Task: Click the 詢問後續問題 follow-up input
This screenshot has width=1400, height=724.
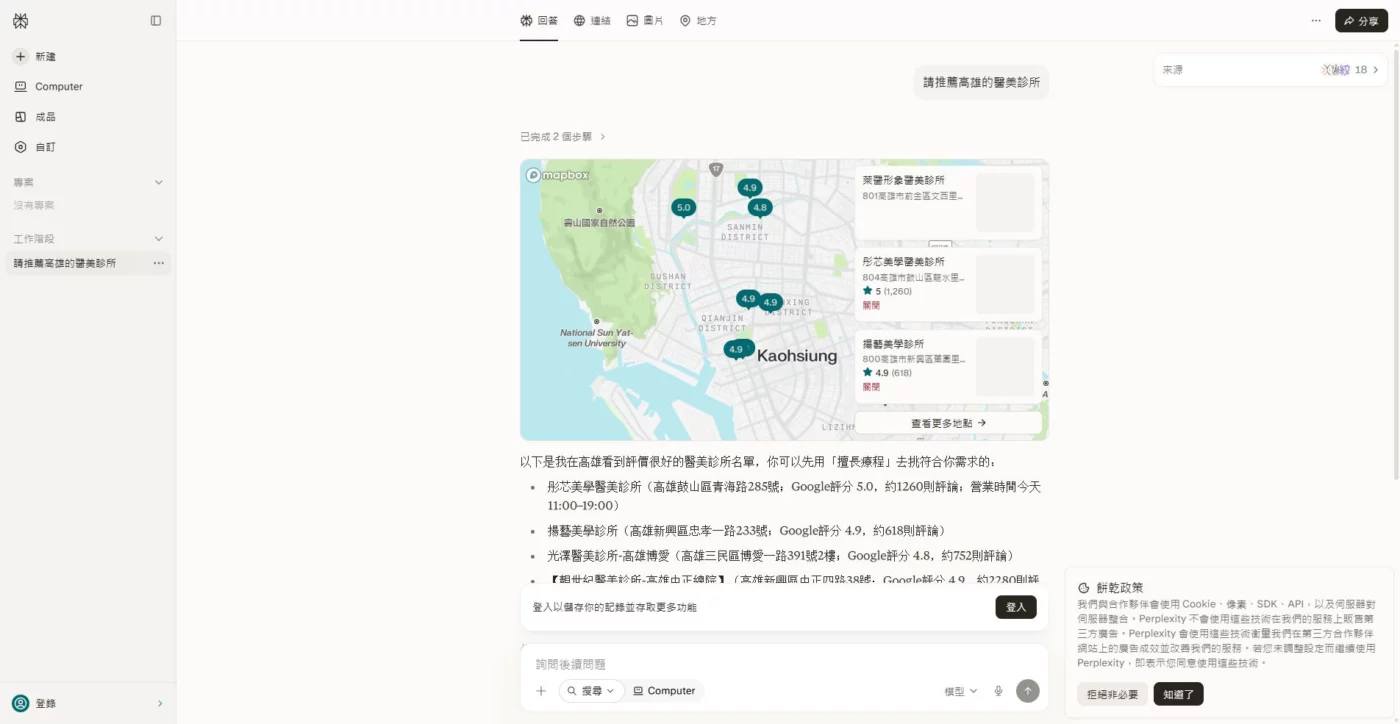Action: point(785,664)
